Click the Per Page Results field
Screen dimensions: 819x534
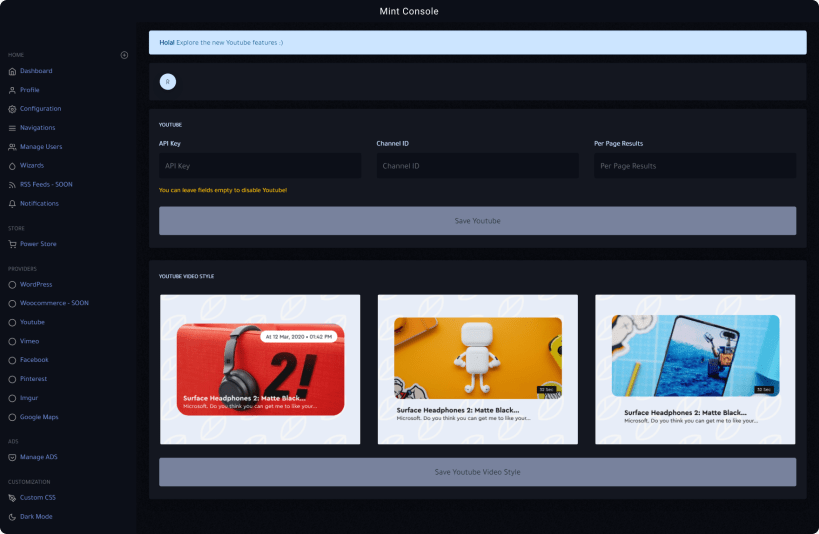[695, 166]
